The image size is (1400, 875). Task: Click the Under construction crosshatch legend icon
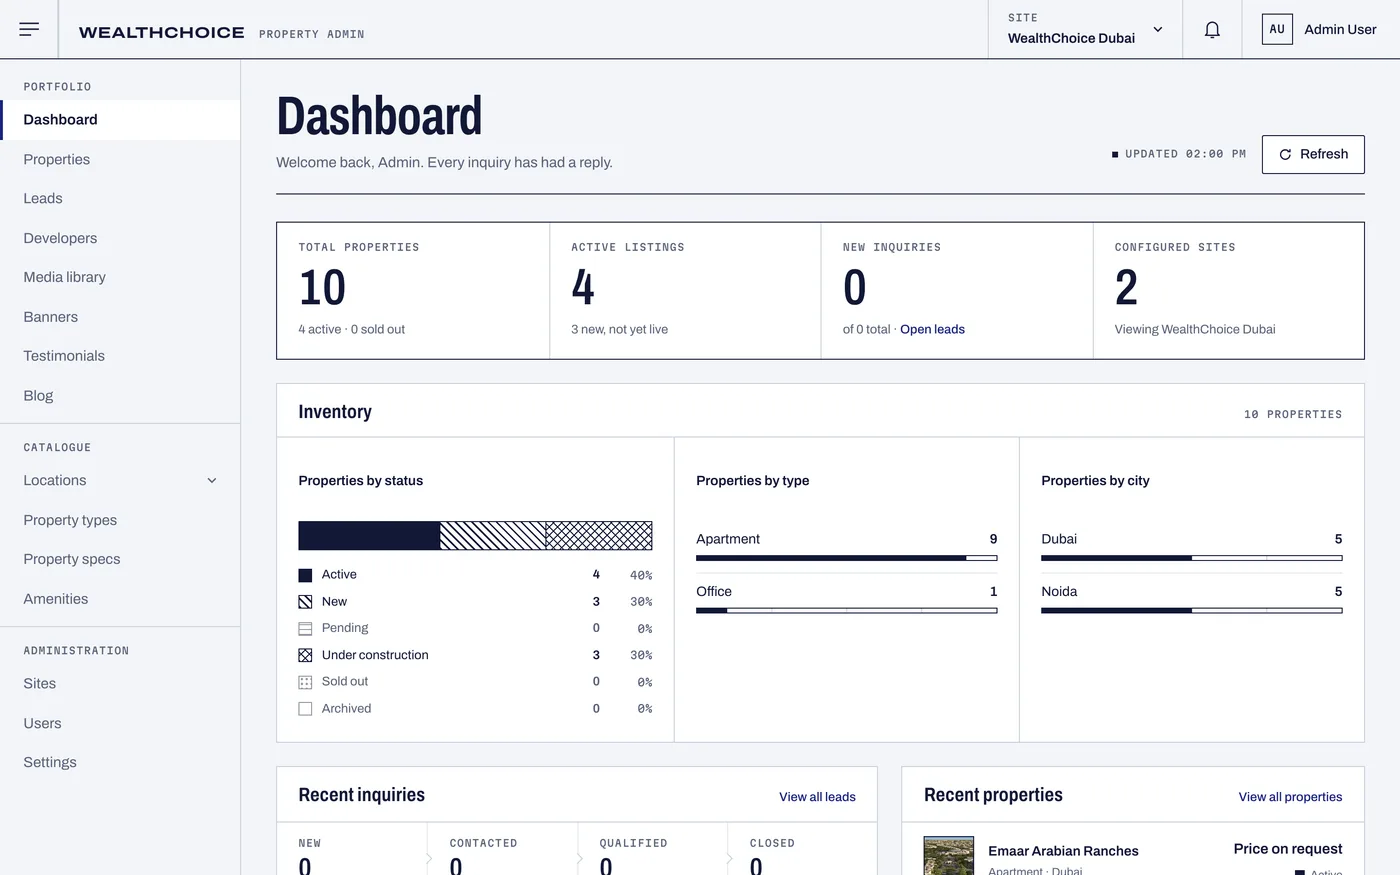[x=305, y=655]
